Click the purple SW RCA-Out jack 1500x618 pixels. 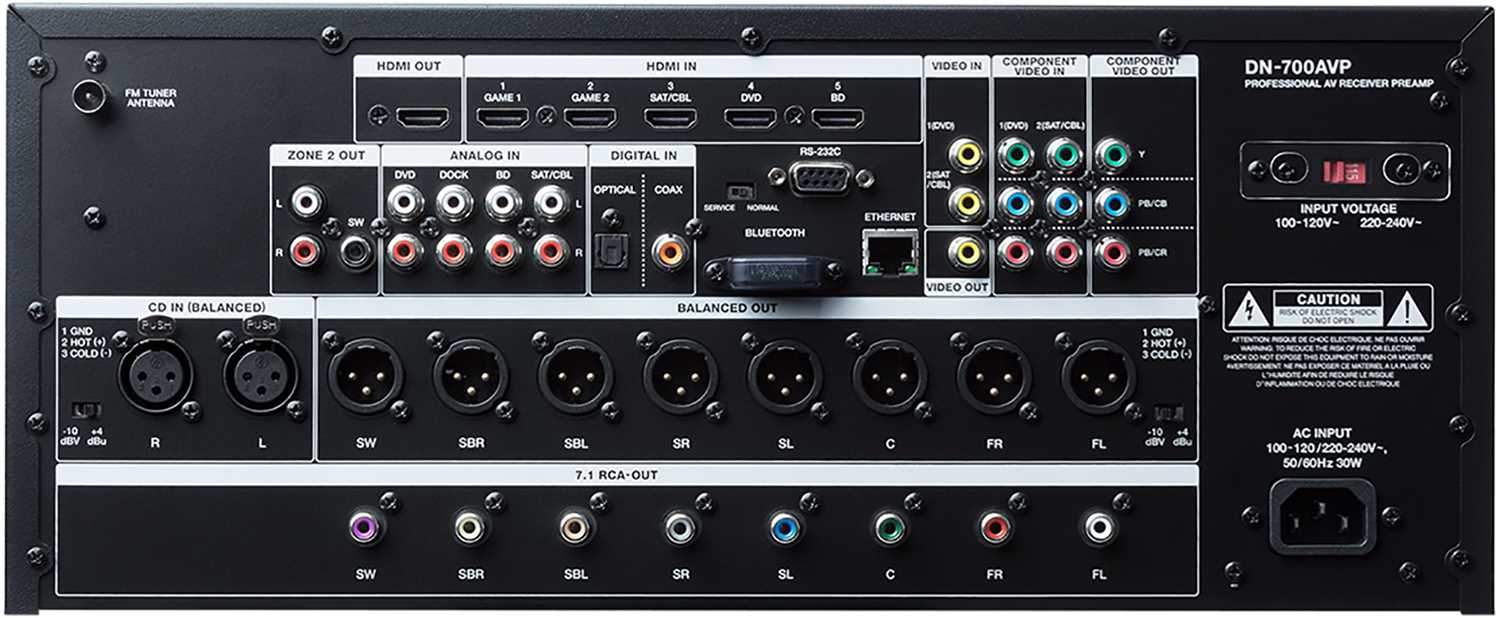[366, 528]
